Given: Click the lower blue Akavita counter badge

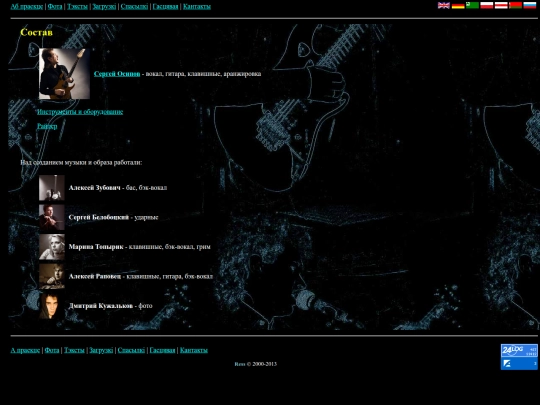Looking at the screenshot, I should 519,364.
